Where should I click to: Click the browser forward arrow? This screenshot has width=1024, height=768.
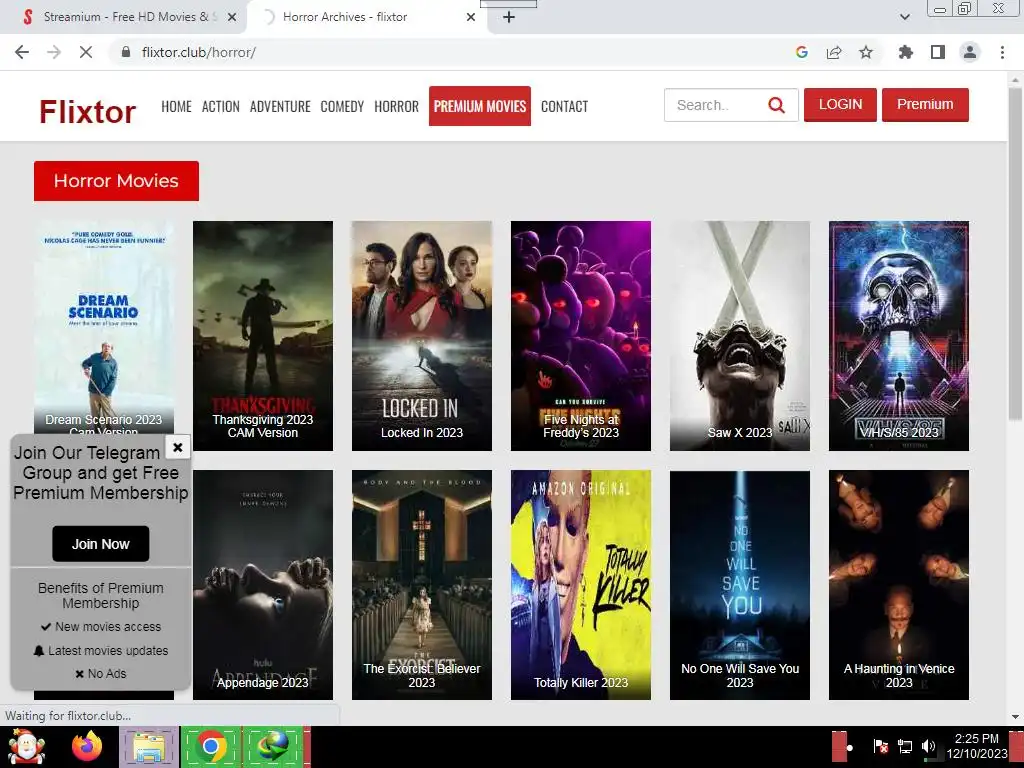coord(54,52)
